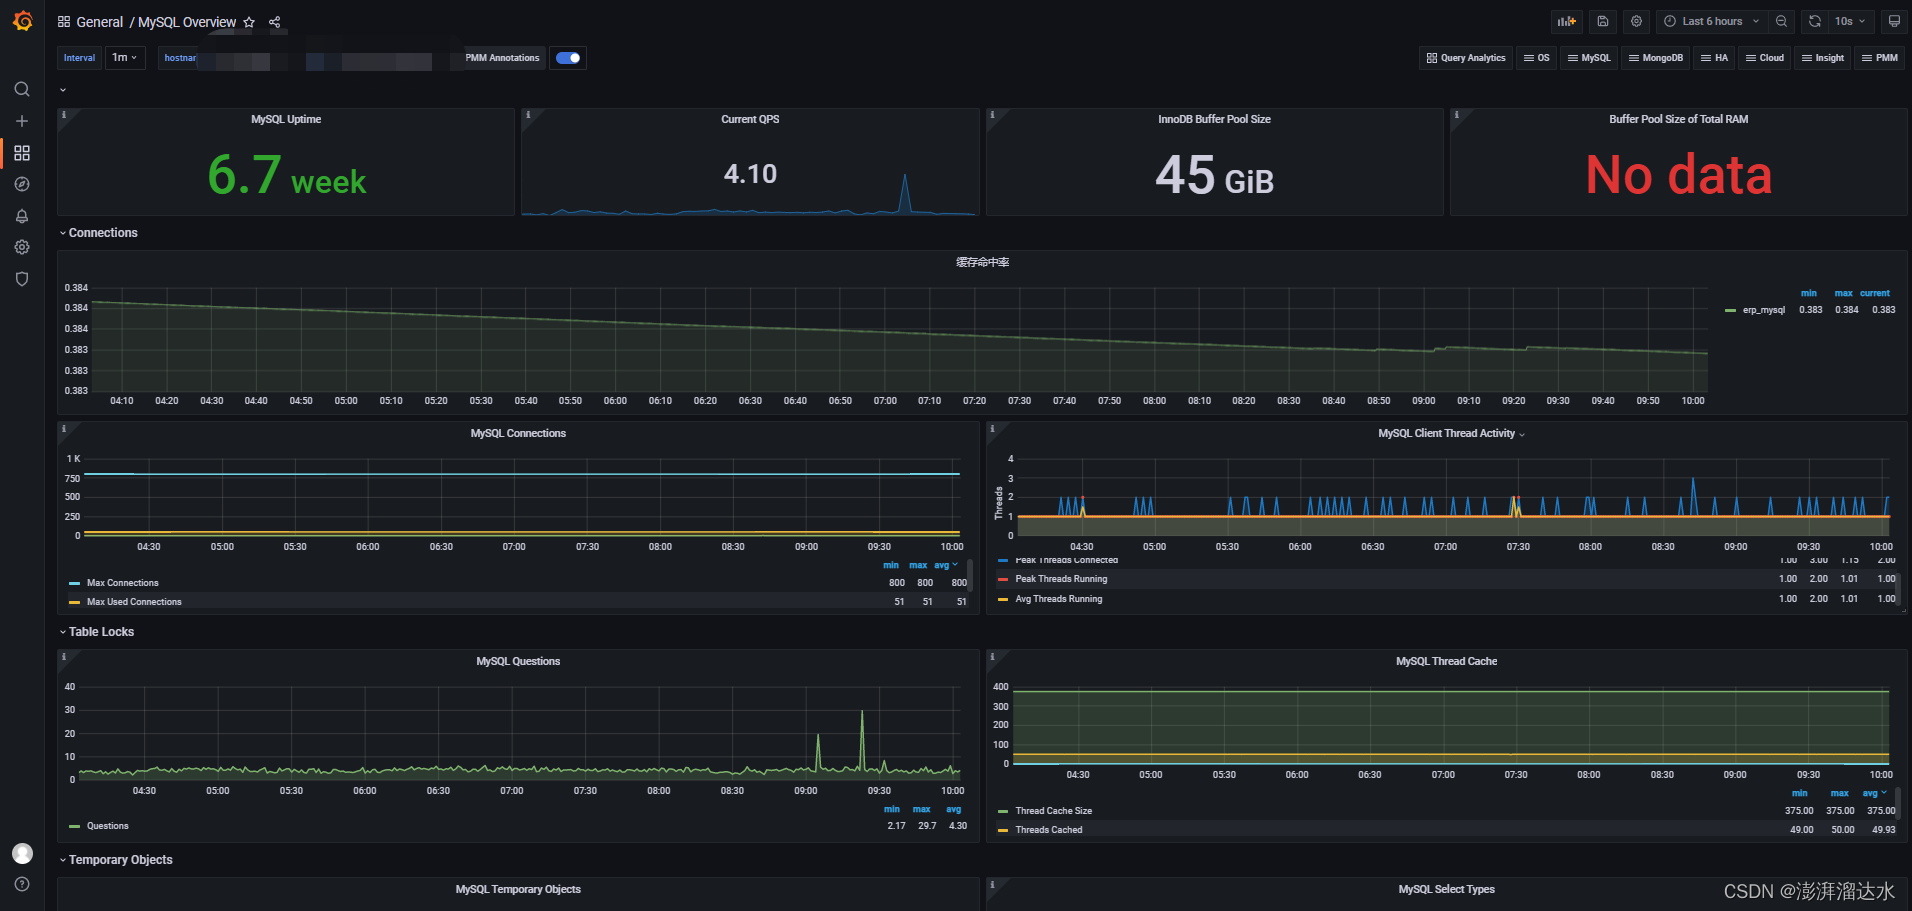
Task: Open the user profile avatar
Action: (x=22, y=853)
